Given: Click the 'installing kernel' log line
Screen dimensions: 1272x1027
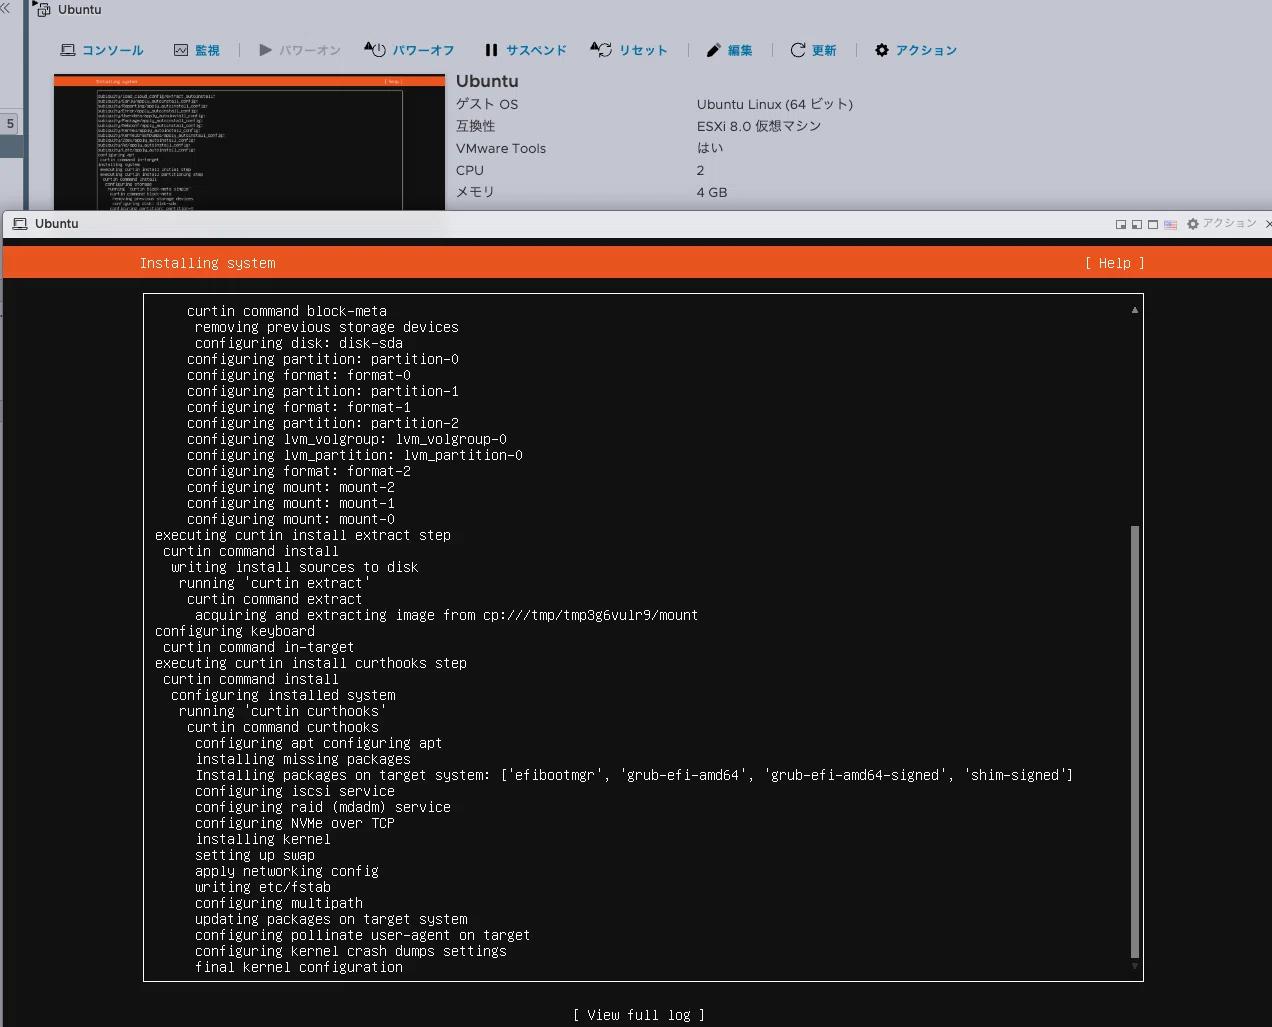Looking at the screenshot, I should 263,839.
